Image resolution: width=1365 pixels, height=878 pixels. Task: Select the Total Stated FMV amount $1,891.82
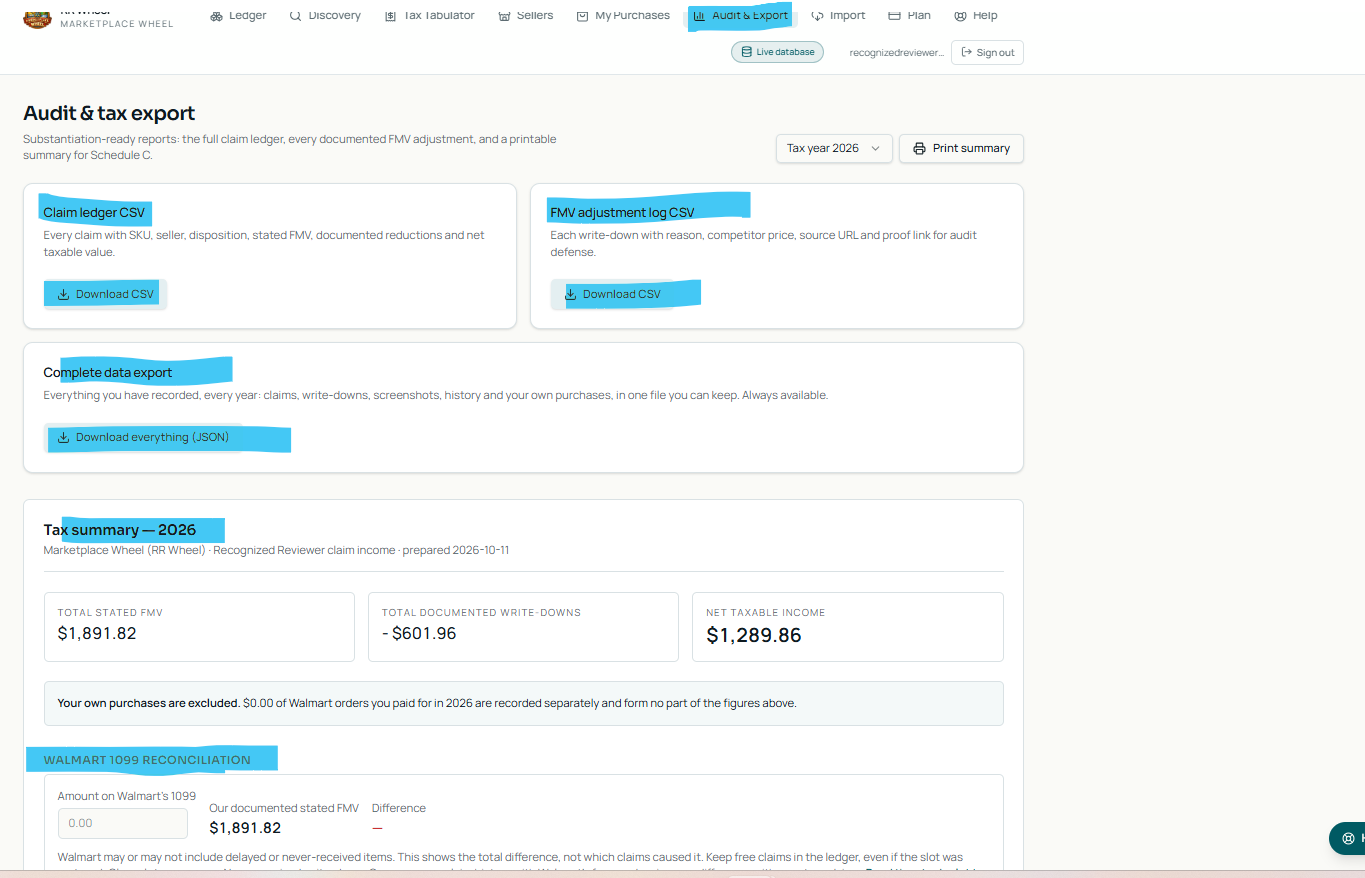(x=97, y=633)
